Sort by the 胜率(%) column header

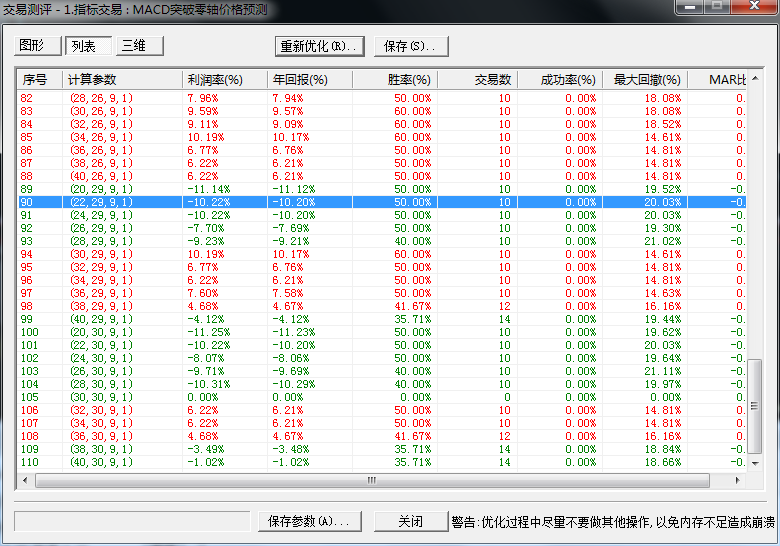pos(395,80)
